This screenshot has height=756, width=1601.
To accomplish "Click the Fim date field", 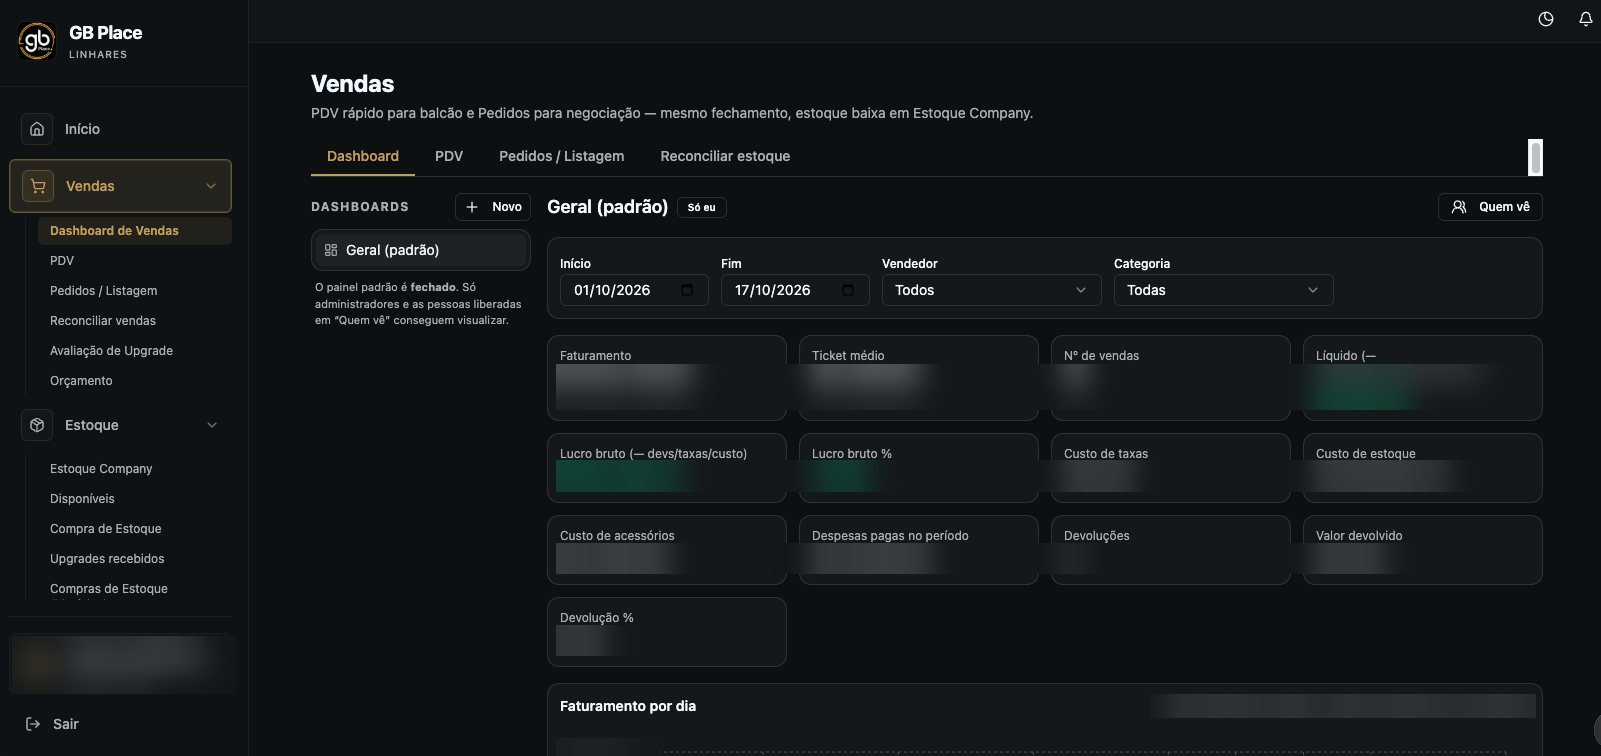I will [795, 290].
